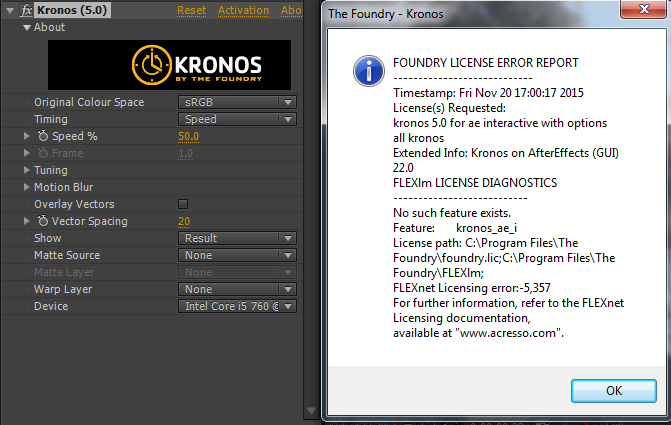The width and height of the screenshot is (671, 425).
Task: Expand the Motion Blur group
Action: (x=27, y=187)
